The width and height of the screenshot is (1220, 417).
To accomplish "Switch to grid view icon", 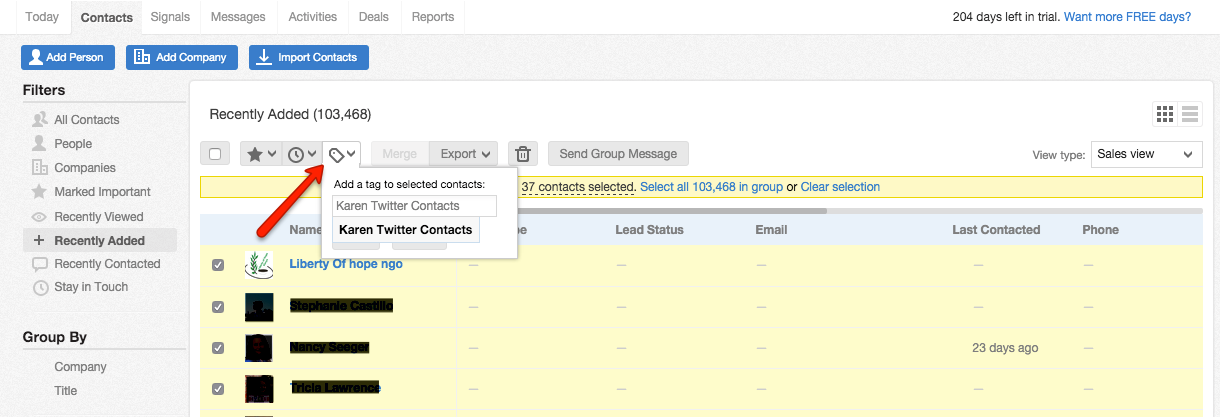I will [1164, 114].
